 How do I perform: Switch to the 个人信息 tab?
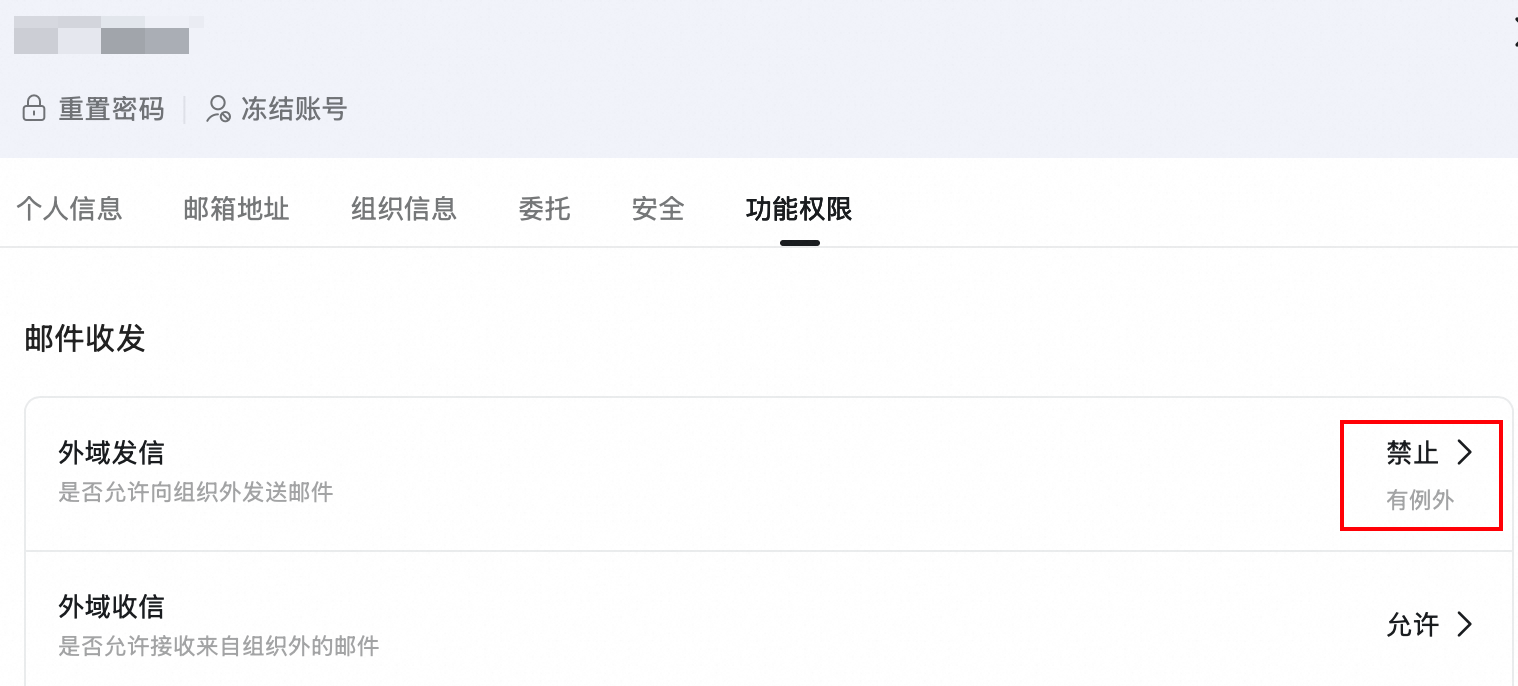69,209
